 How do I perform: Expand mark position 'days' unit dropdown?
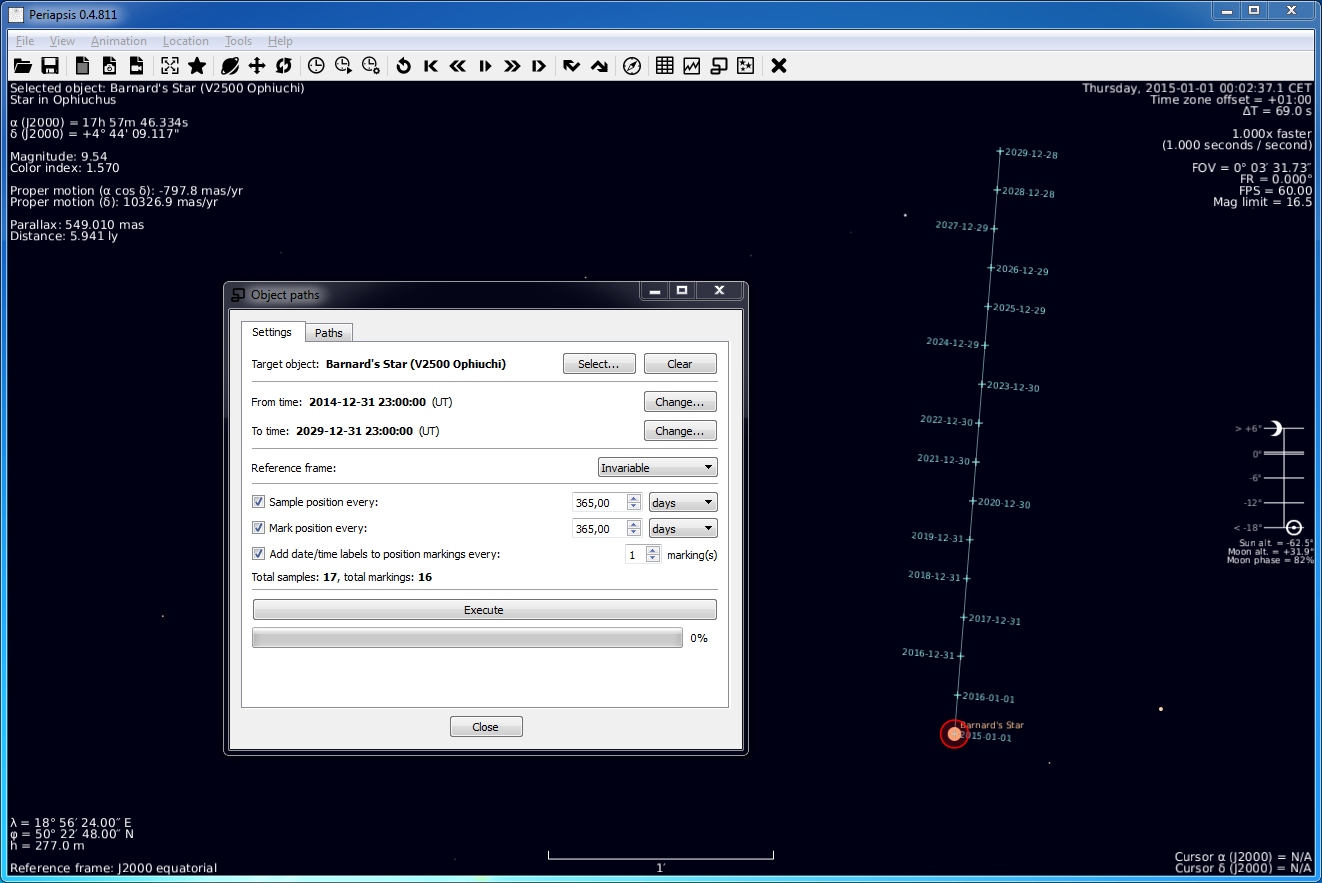(683, 529)
